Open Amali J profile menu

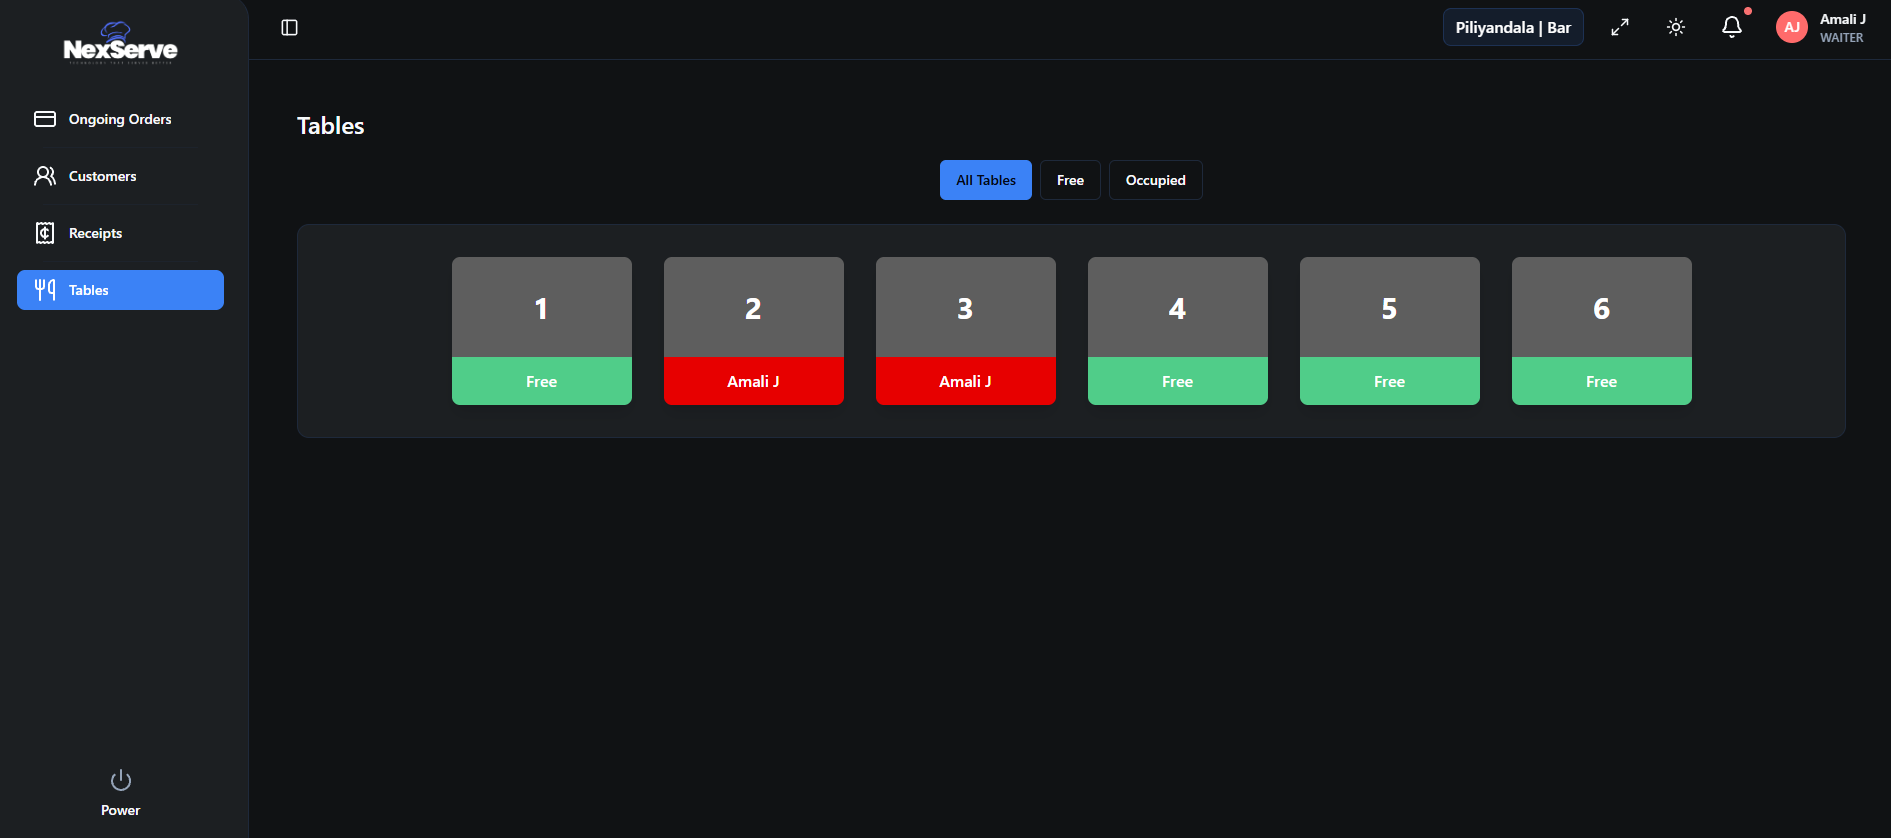click(1842, 28)
